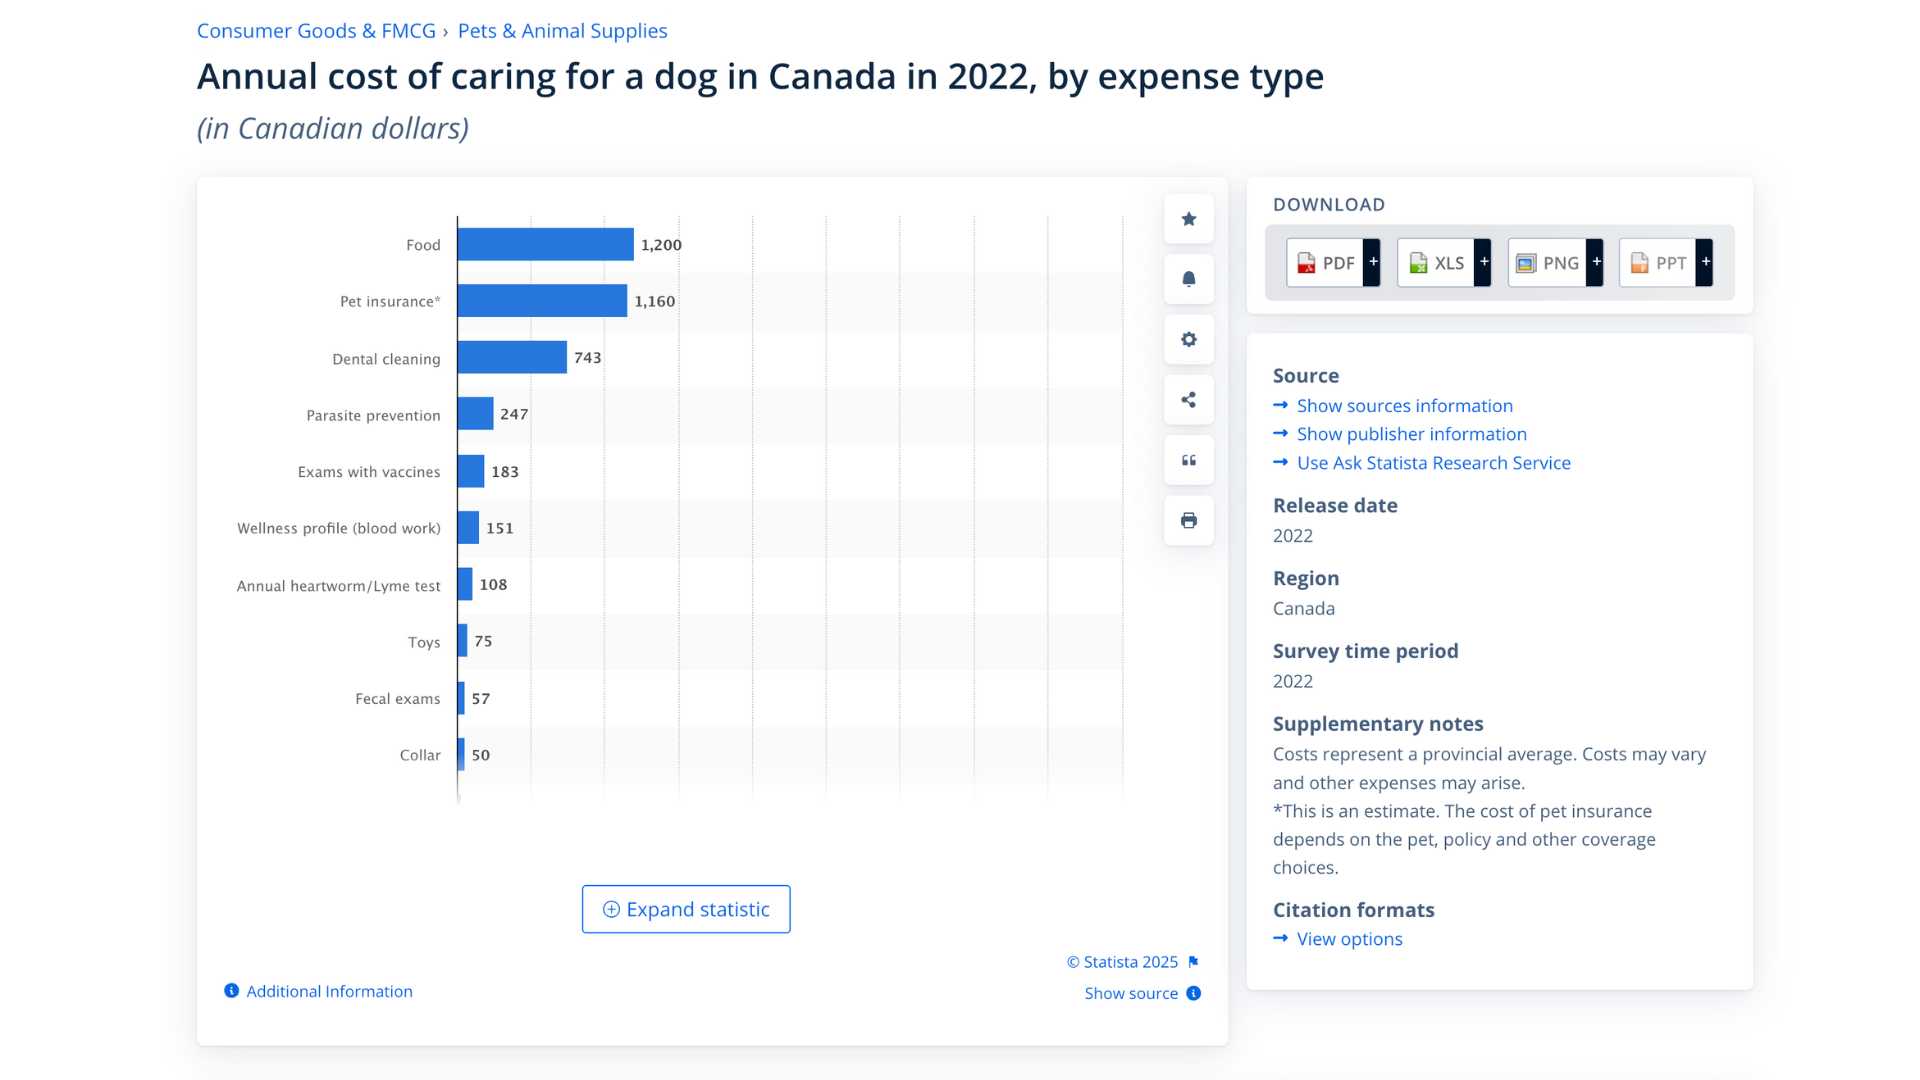Click the quotation mark cite icon
Viewport: 1920px width, 1080px height.
pos(1188,460)
